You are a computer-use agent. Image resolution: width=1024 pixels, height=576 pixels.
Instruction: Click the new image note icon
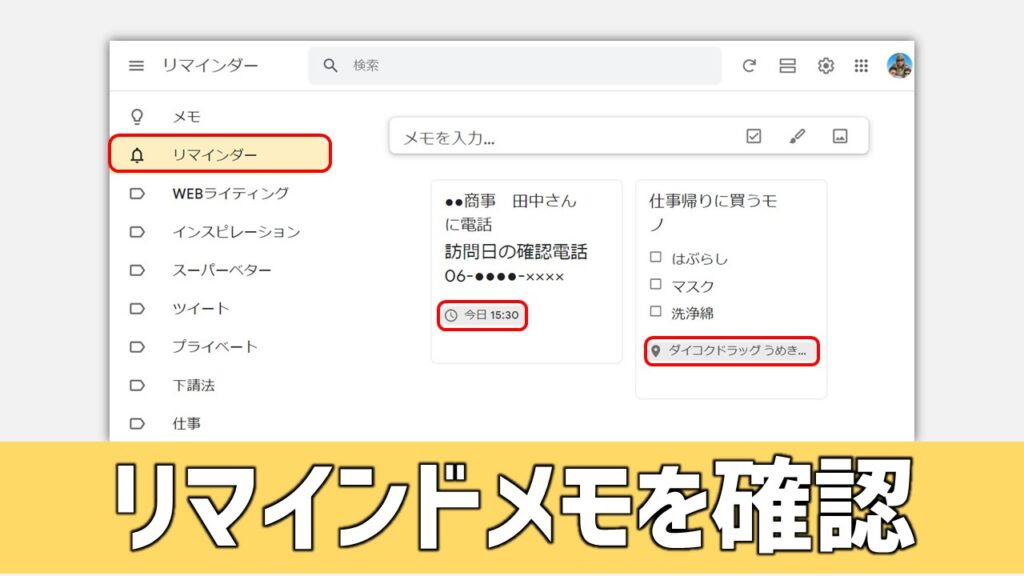pyautogui.click(x=840, y=136)
